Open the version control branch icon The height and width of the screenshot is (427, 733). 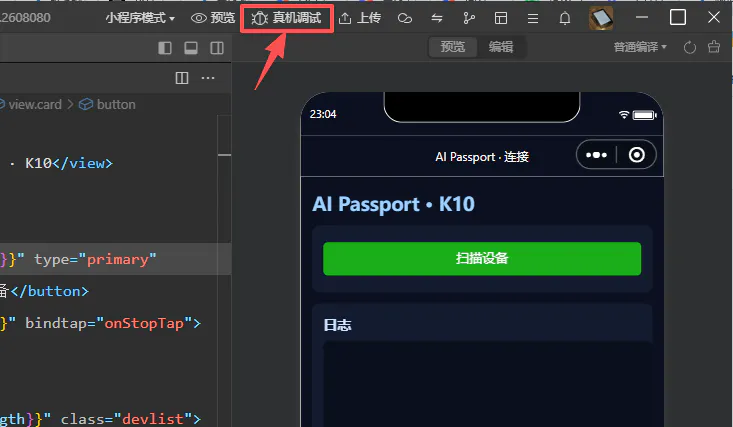tap(468, 18)
